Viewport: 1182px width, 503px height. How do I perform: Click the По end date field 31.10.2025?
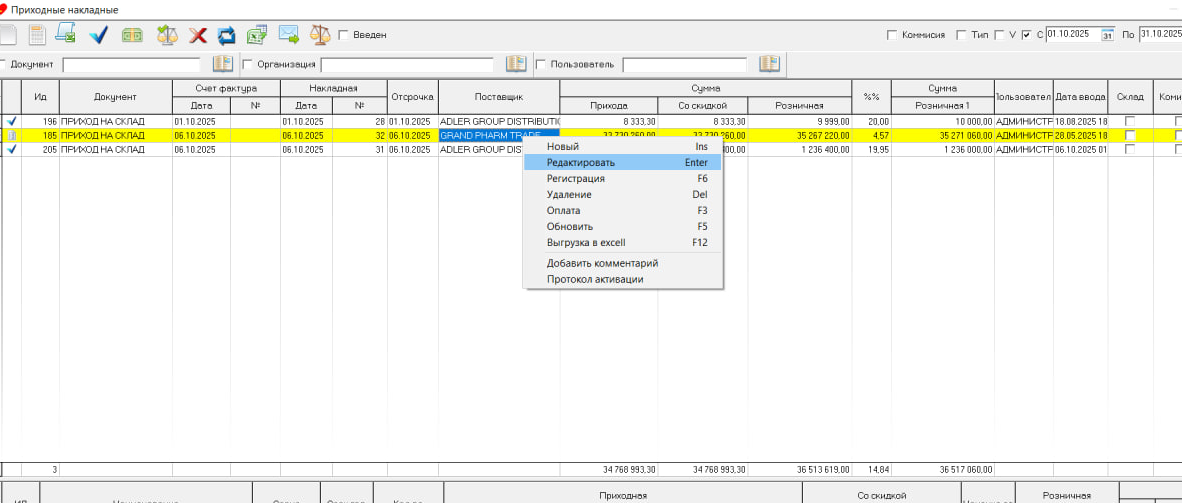pyautogui.click(x=1160, y=35)
